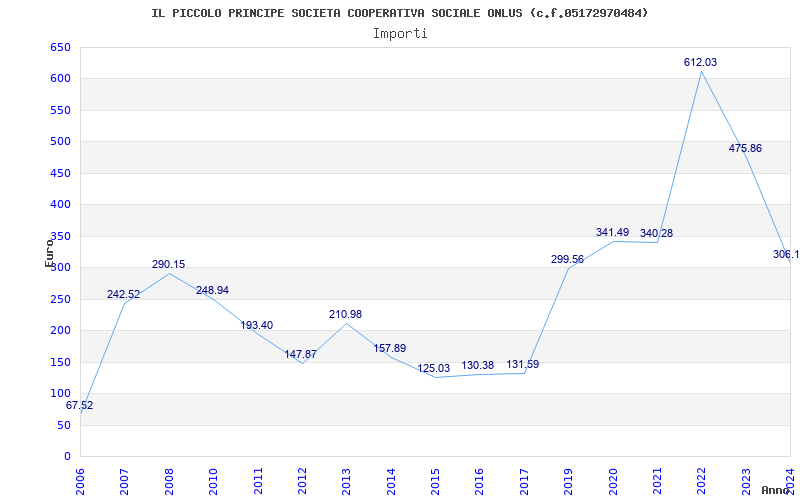Click the 2022 x-axis year label
800x500 pixels.
702,481
